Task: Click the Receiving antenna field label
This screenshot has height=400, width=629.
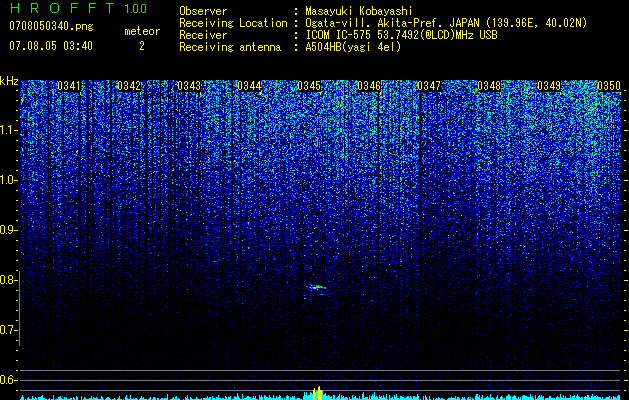Action: click(x=230, y=47)
